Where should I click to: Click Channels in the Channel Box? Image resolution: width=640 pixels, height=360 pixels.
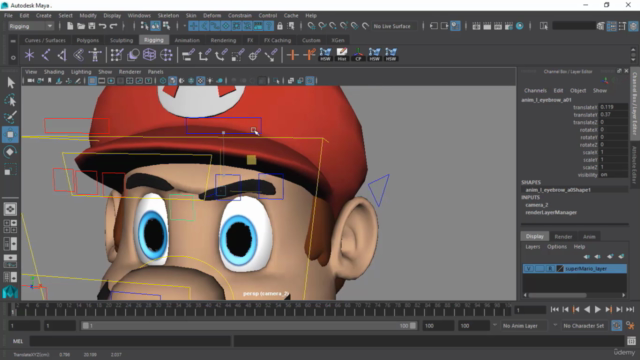point(535,91)
